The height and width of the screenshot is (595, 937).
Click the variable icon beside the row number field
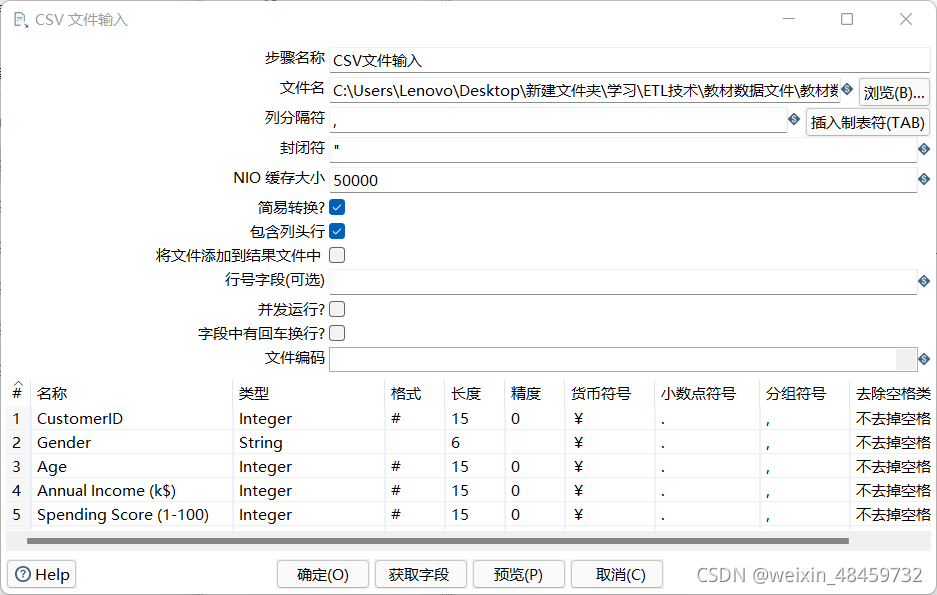[924, 281]
